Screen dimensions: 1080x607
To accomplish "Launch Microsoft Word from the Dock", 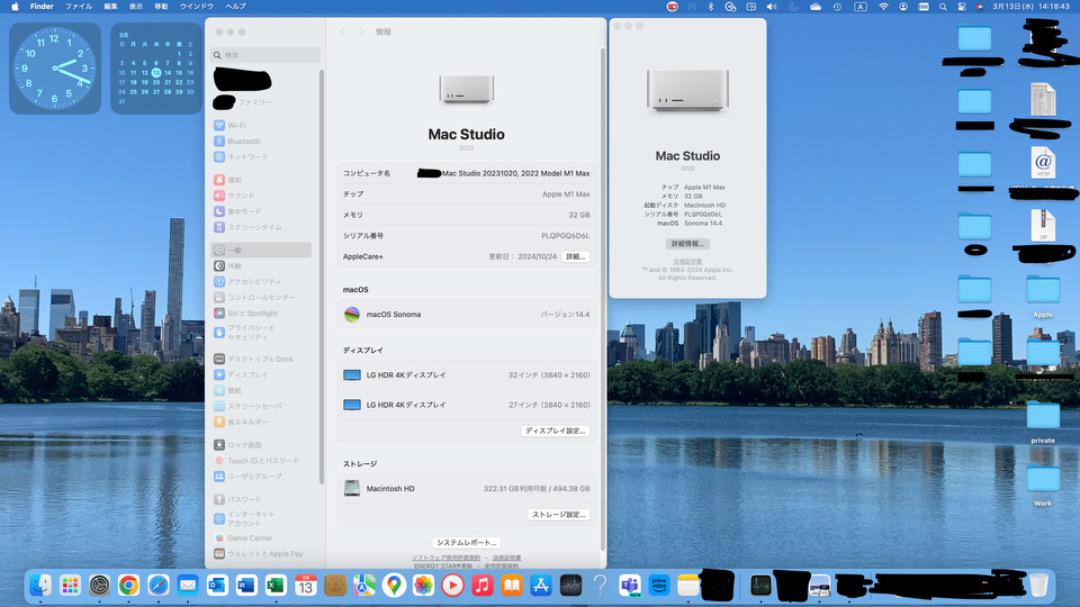I will pyautogui.click(x=246, y=586).
